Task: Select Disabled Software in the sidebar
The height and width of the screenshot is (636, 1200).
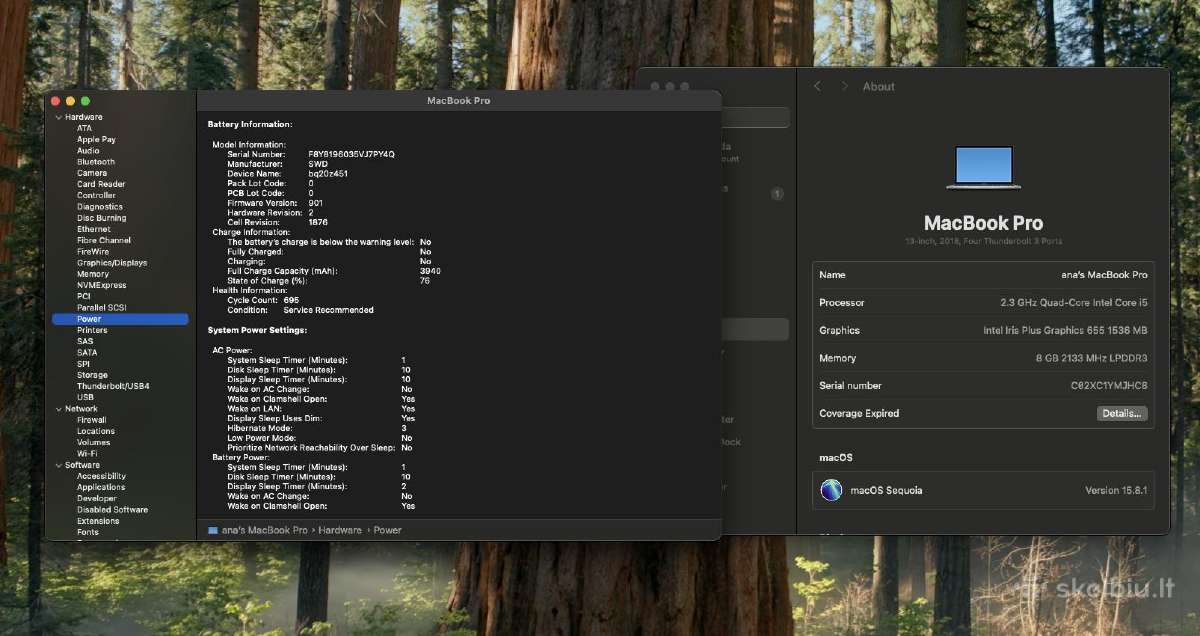Action: click(112, 509)
